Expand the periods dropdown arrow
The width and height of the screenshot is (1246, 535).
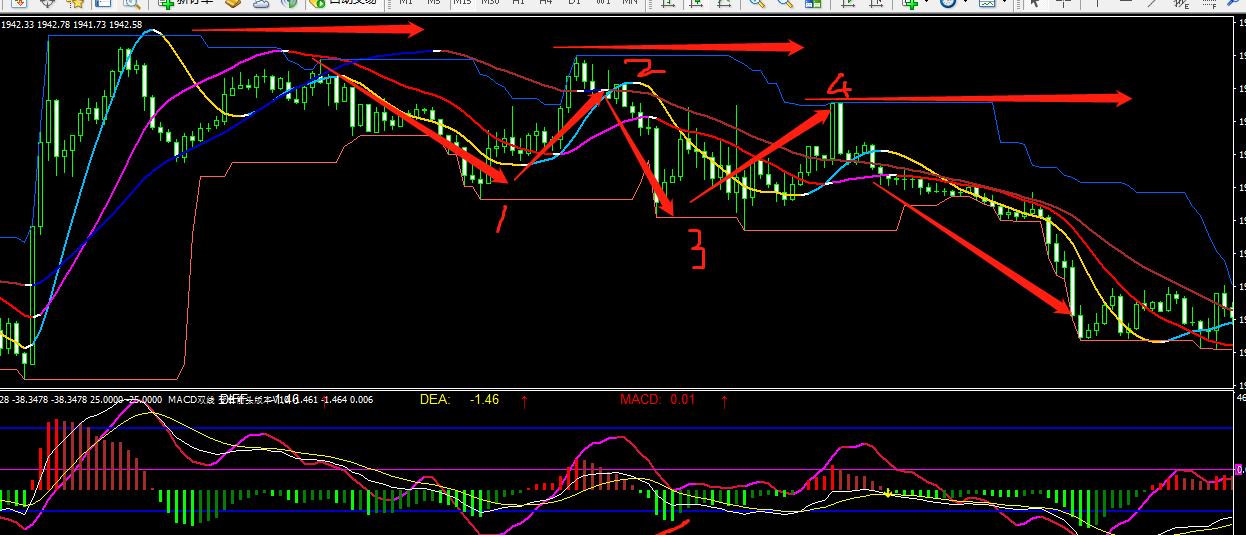click(x=966, y=3)
